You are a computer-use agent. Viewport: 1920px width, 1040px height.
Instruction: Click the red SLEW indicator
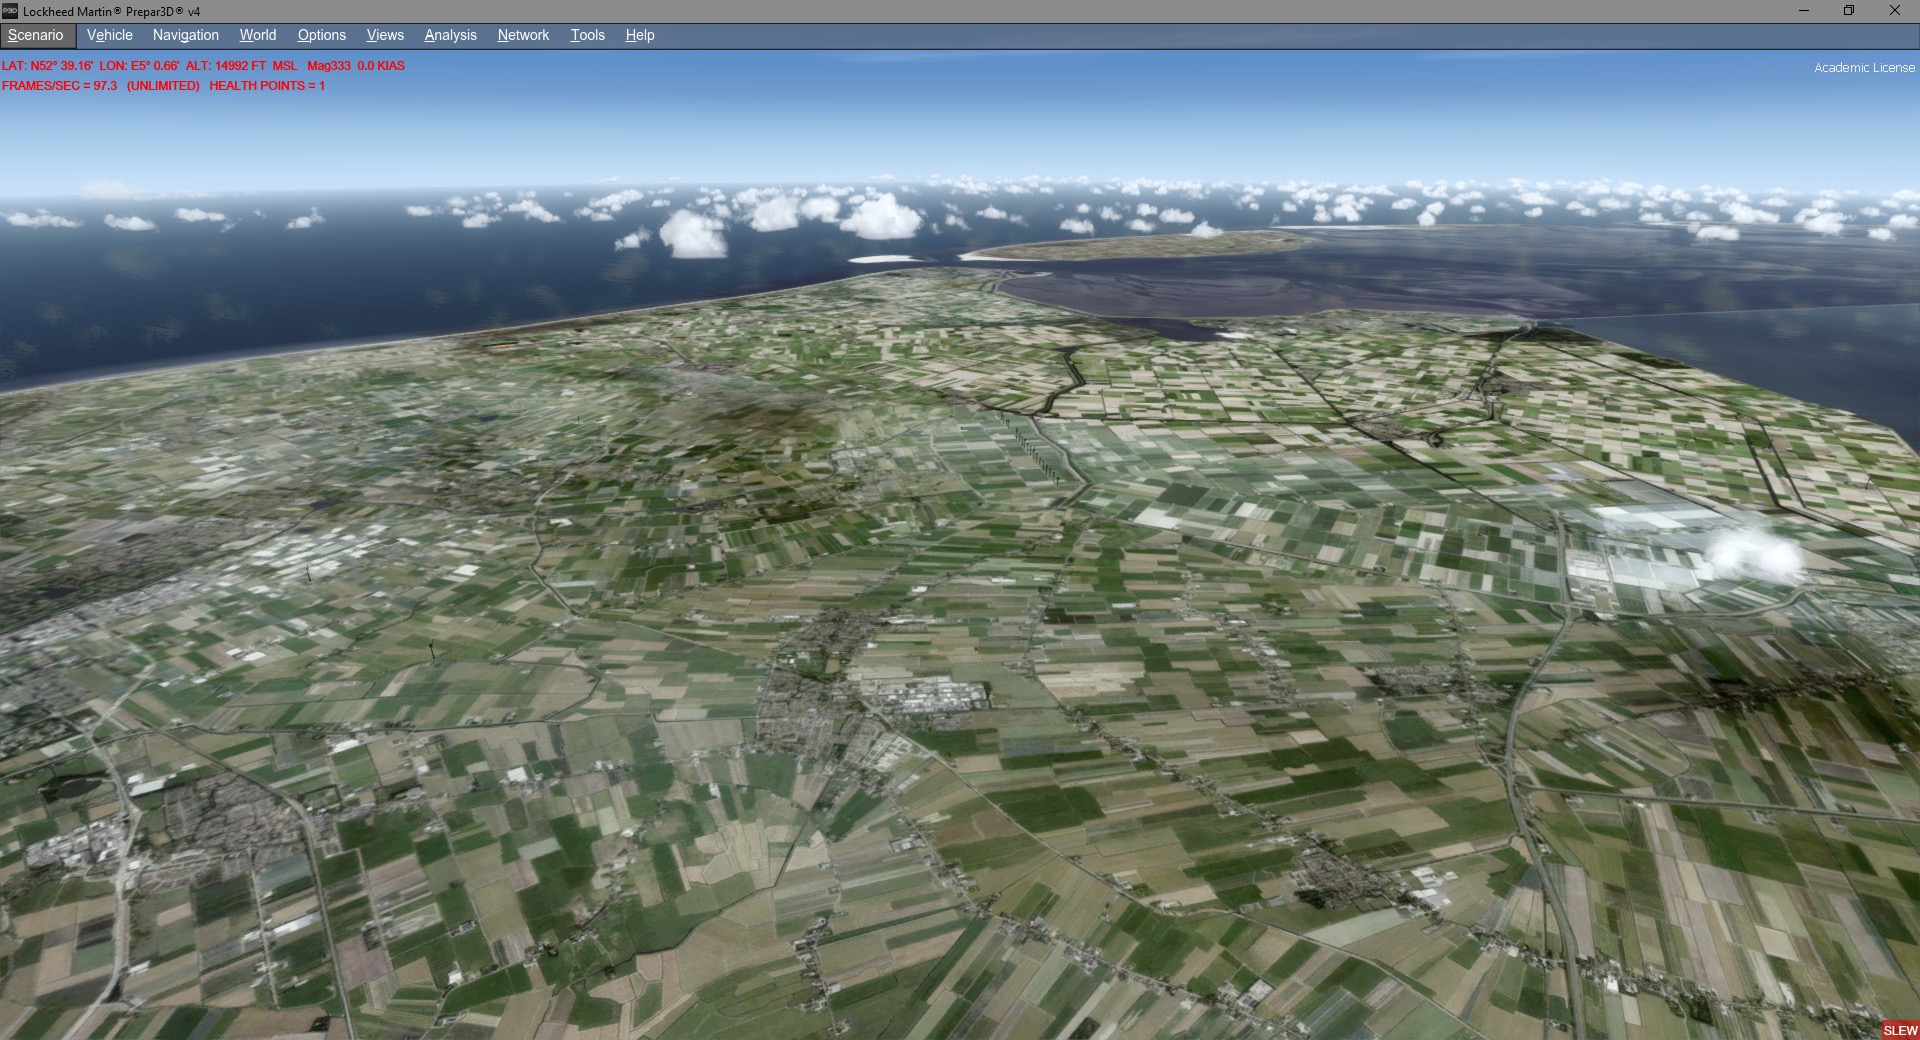click(1900, 1030)
